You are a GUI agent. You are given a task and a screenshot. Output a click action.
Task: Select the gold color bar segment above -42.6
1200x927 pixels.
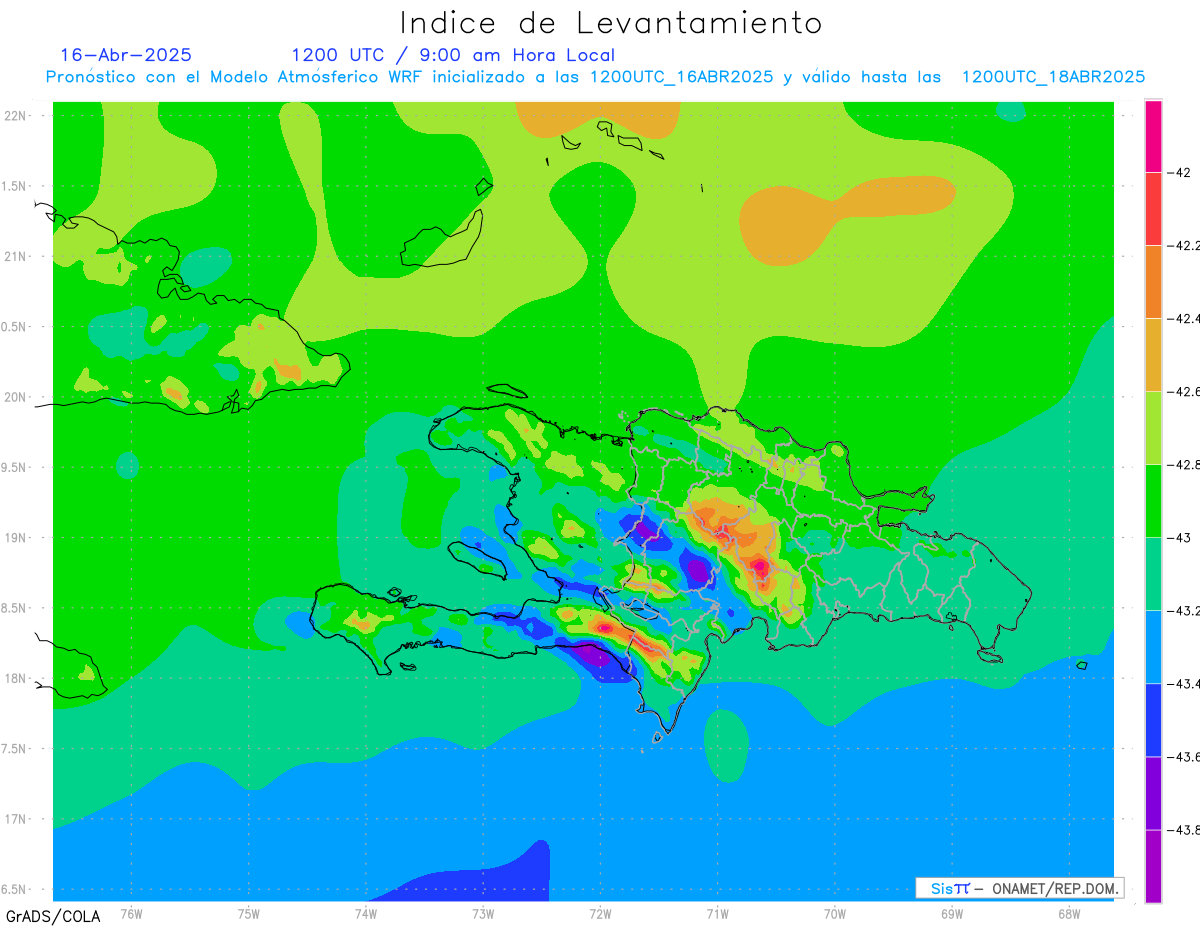pyautogui.click(x=1153, y=354)
